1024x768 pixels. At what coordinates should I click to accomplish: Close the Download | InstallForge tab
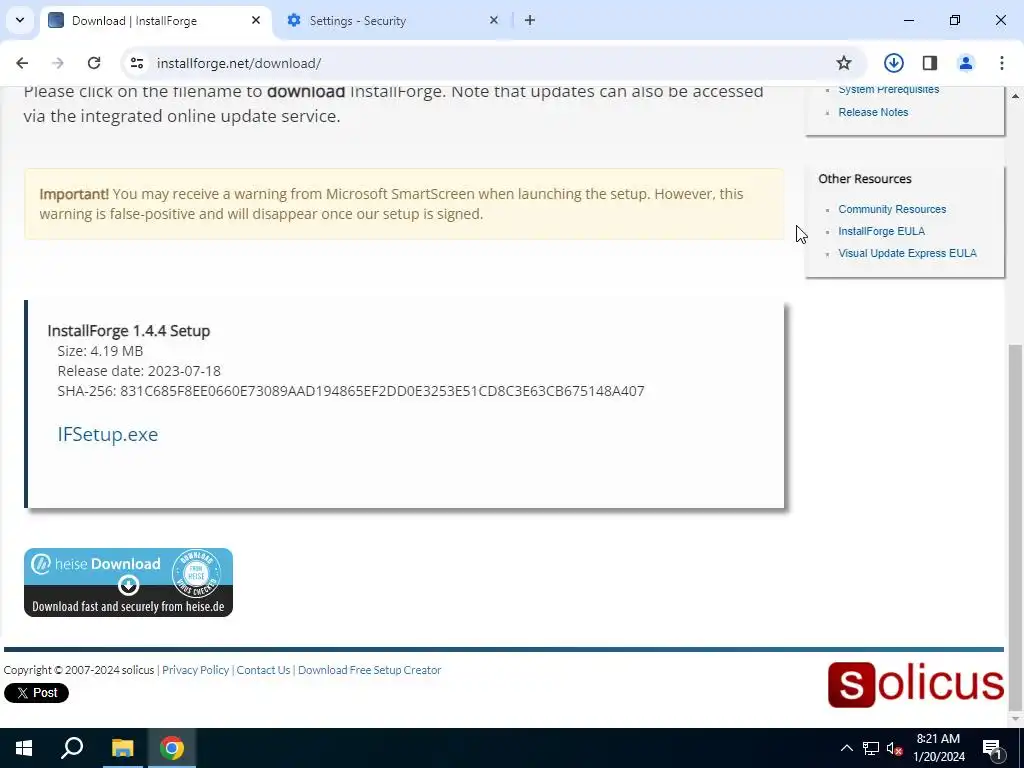pyautogui.click(x=256, y=20)
